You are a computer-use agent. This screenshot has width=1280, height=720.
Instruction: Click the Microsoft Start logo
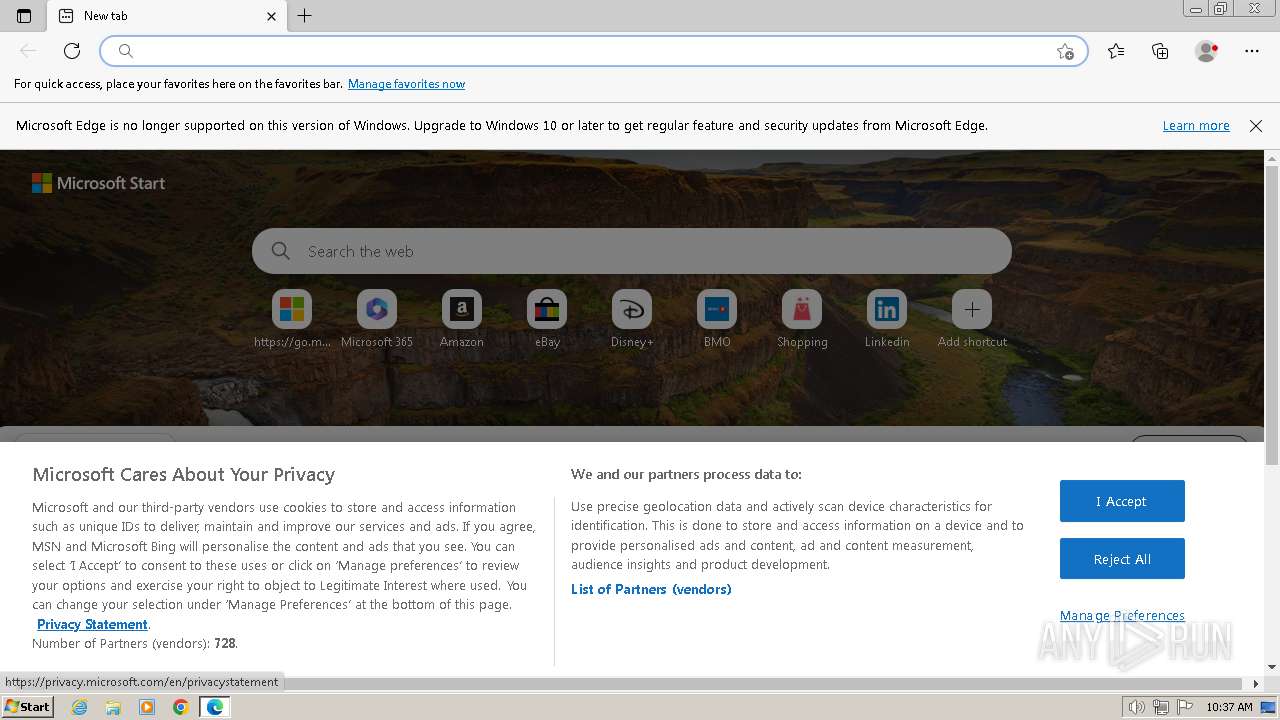coord(98,183)
